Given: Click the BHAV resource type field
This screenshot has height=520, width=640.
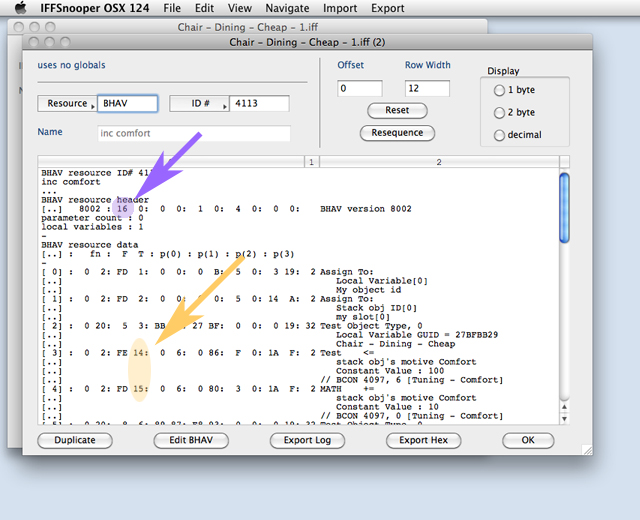Looking at the screenshot, I should pos(127,104).
